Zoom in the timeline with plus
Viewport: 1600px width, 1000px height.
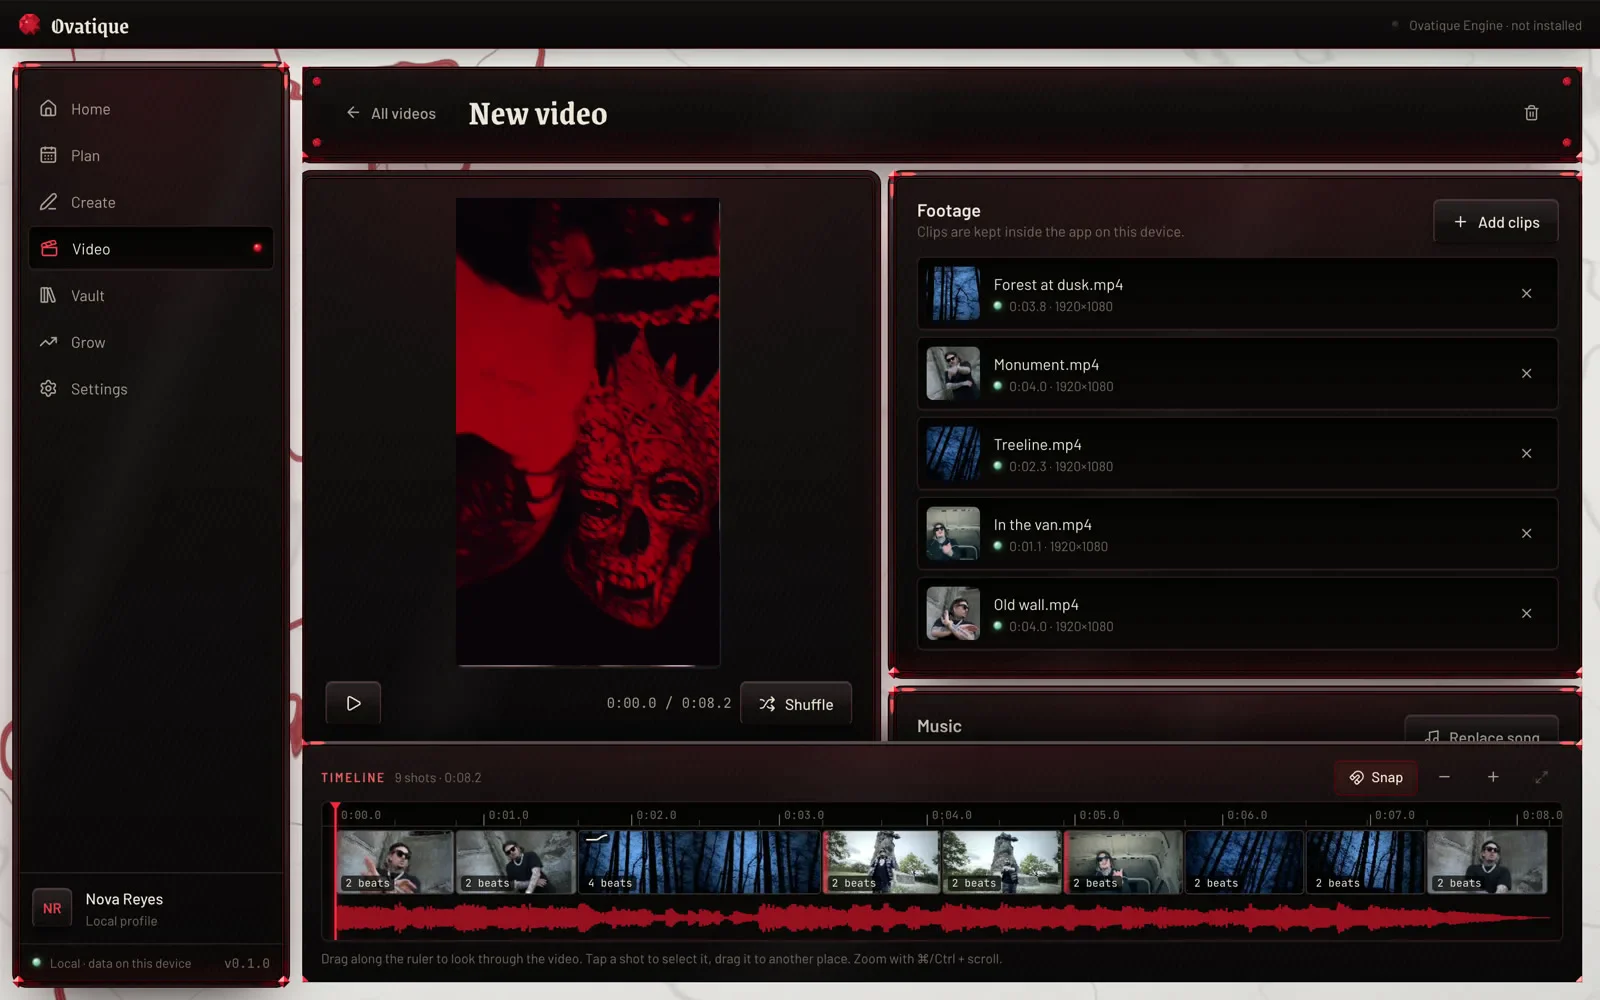click(1493, 777)
